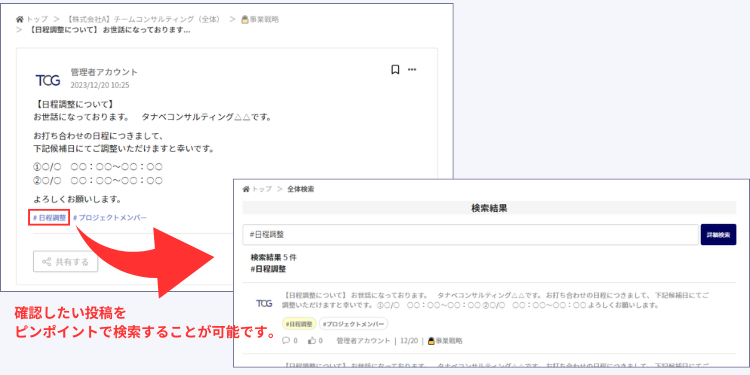
Task: Click the home icon in the search results breadcrumb
Action: [246, 189]
